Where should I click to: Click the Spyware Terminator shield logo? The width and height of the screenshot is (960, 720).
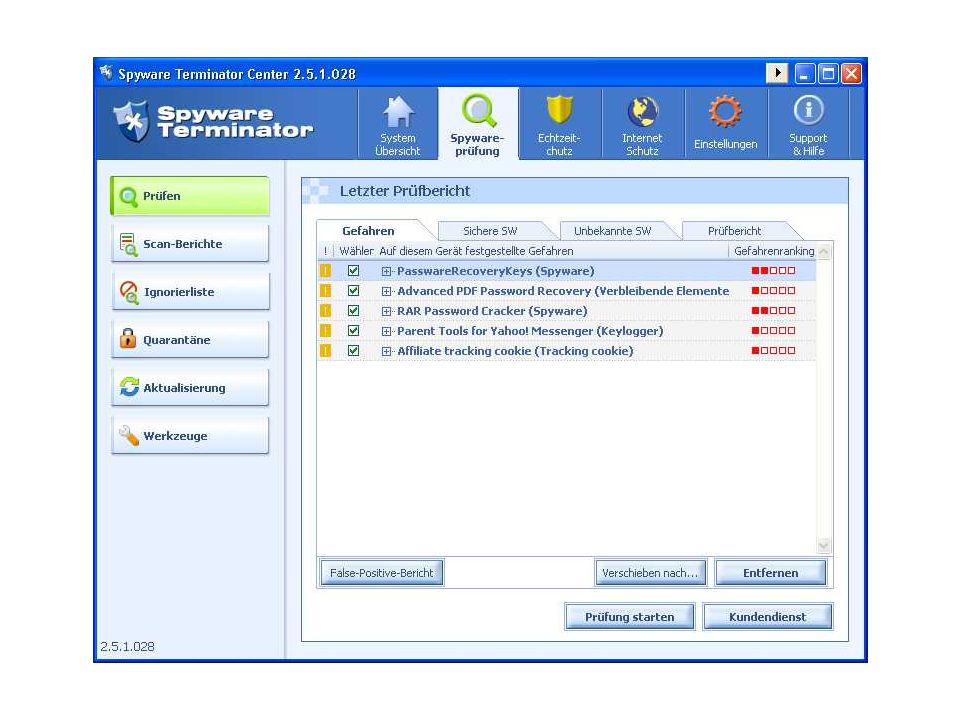(132, 121)
